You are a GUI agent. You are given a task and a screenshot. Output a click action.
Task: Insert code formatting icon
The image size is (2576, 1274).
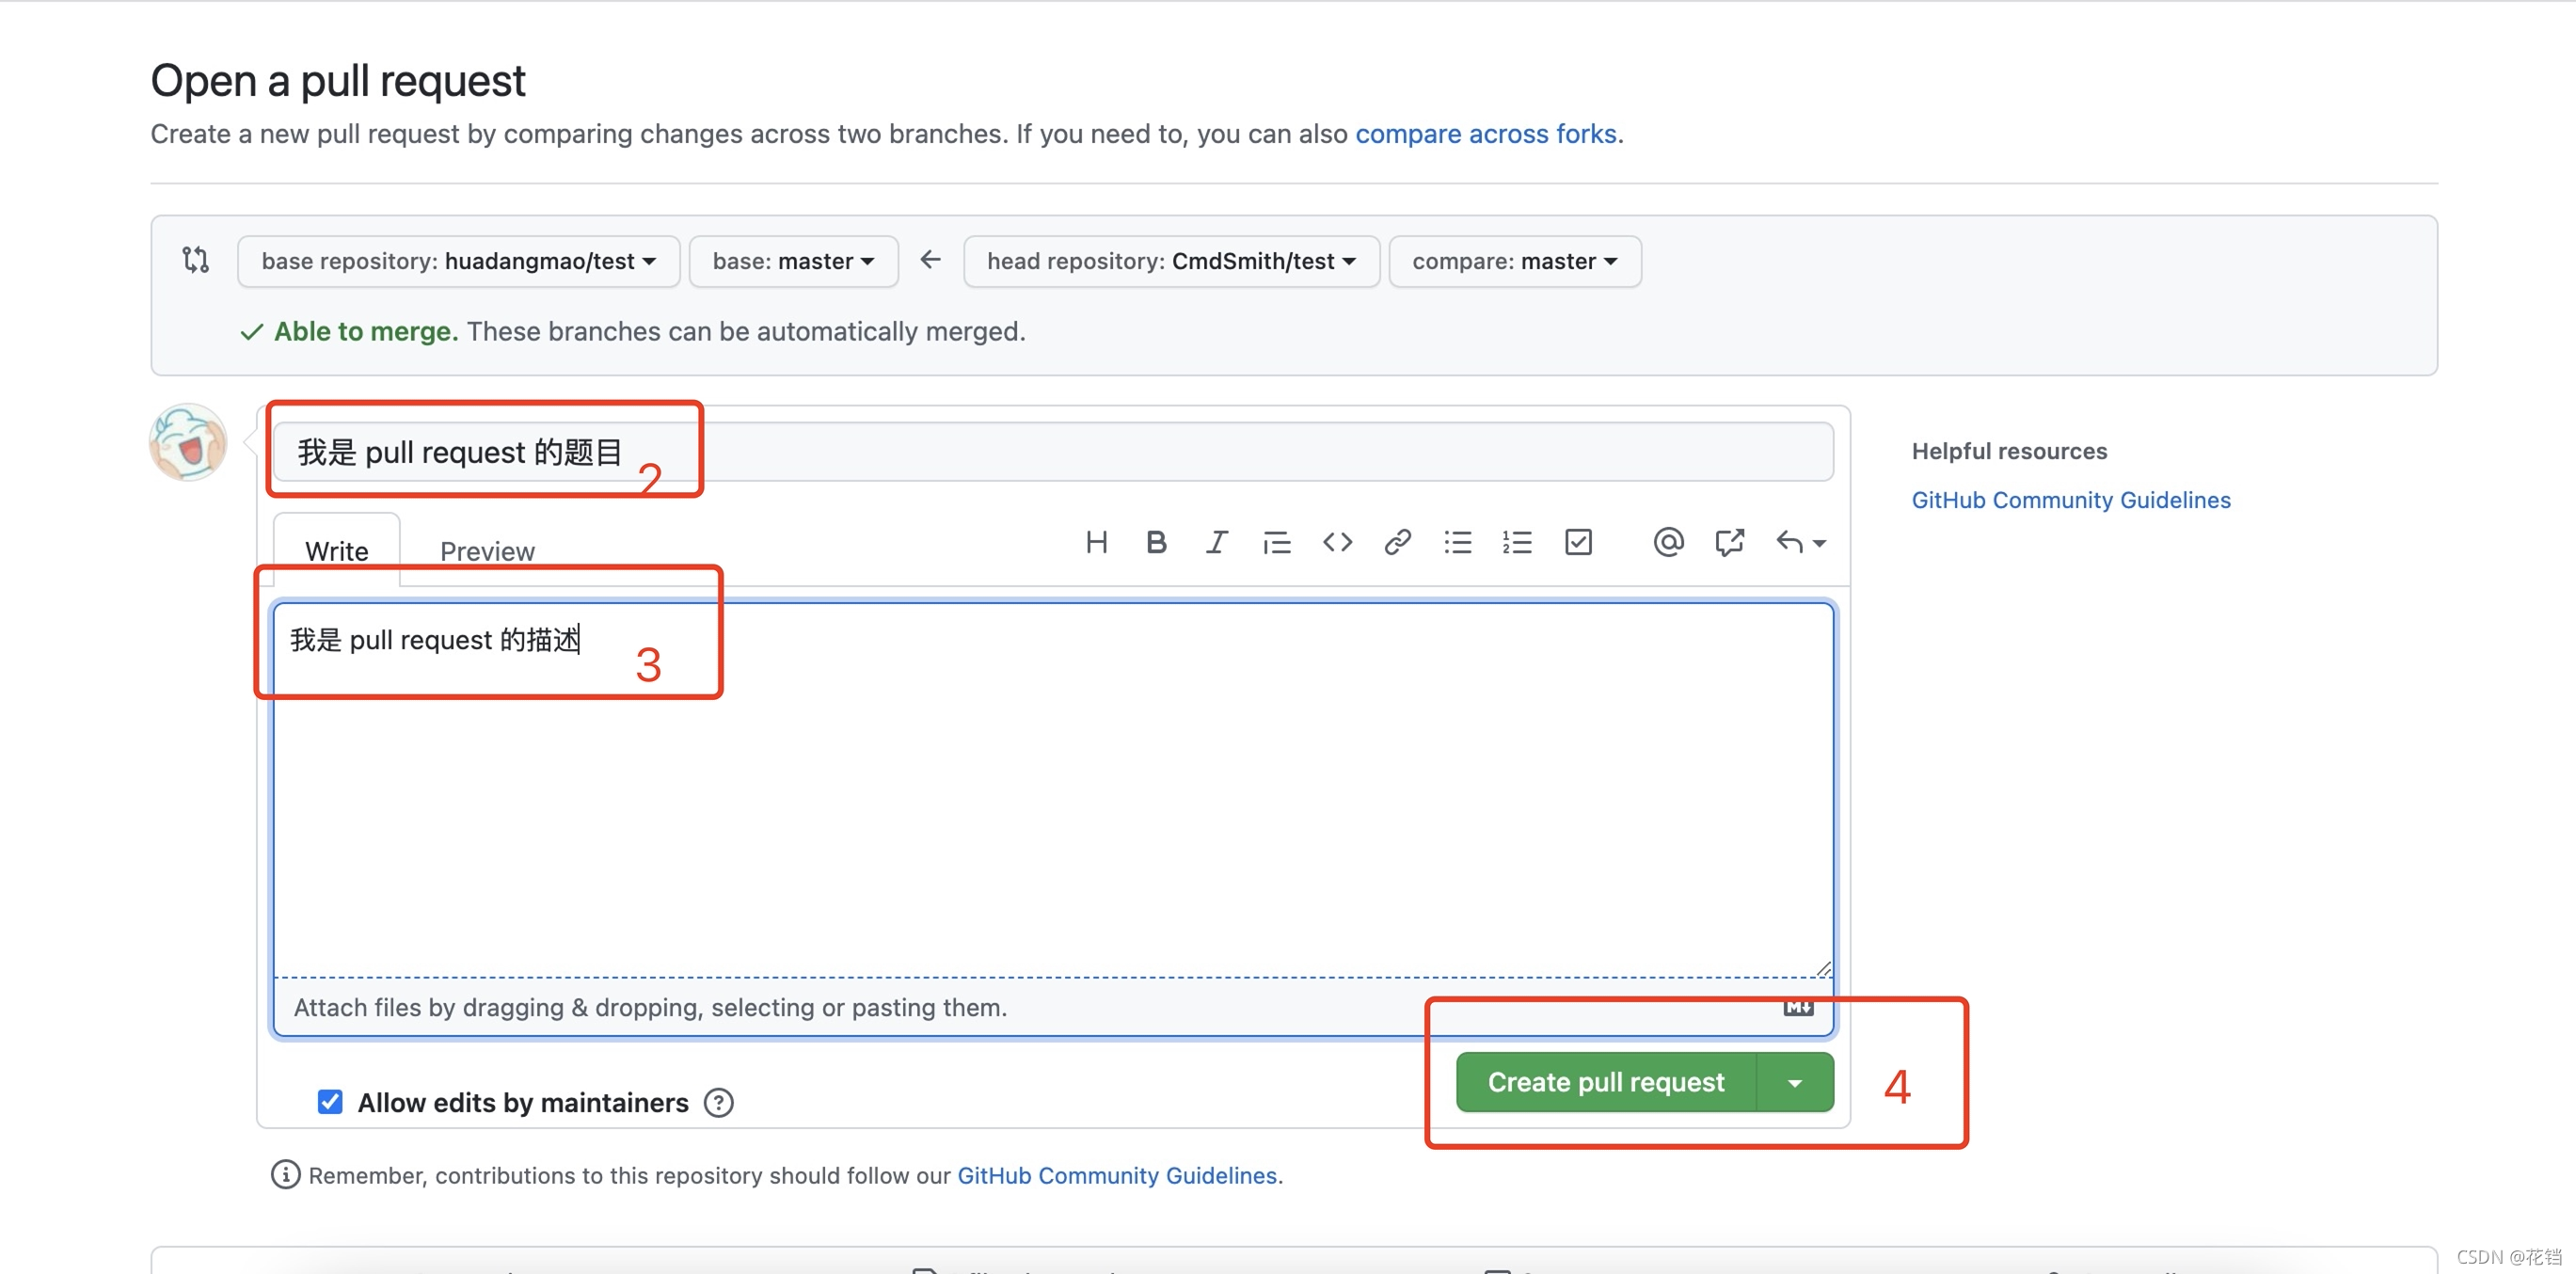tap(1337, 542)
